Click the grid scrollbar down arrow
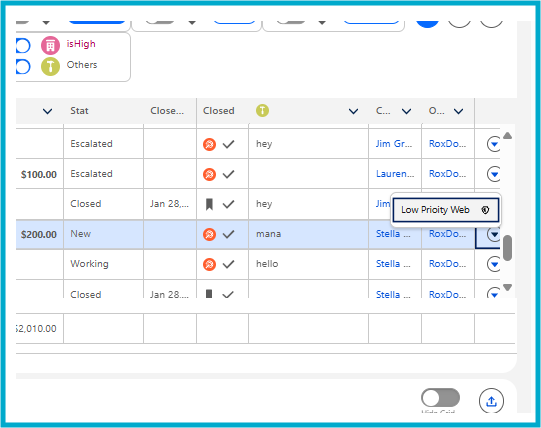Image resolution: width=541 pixels, height=428 pixels. [507, 287]
